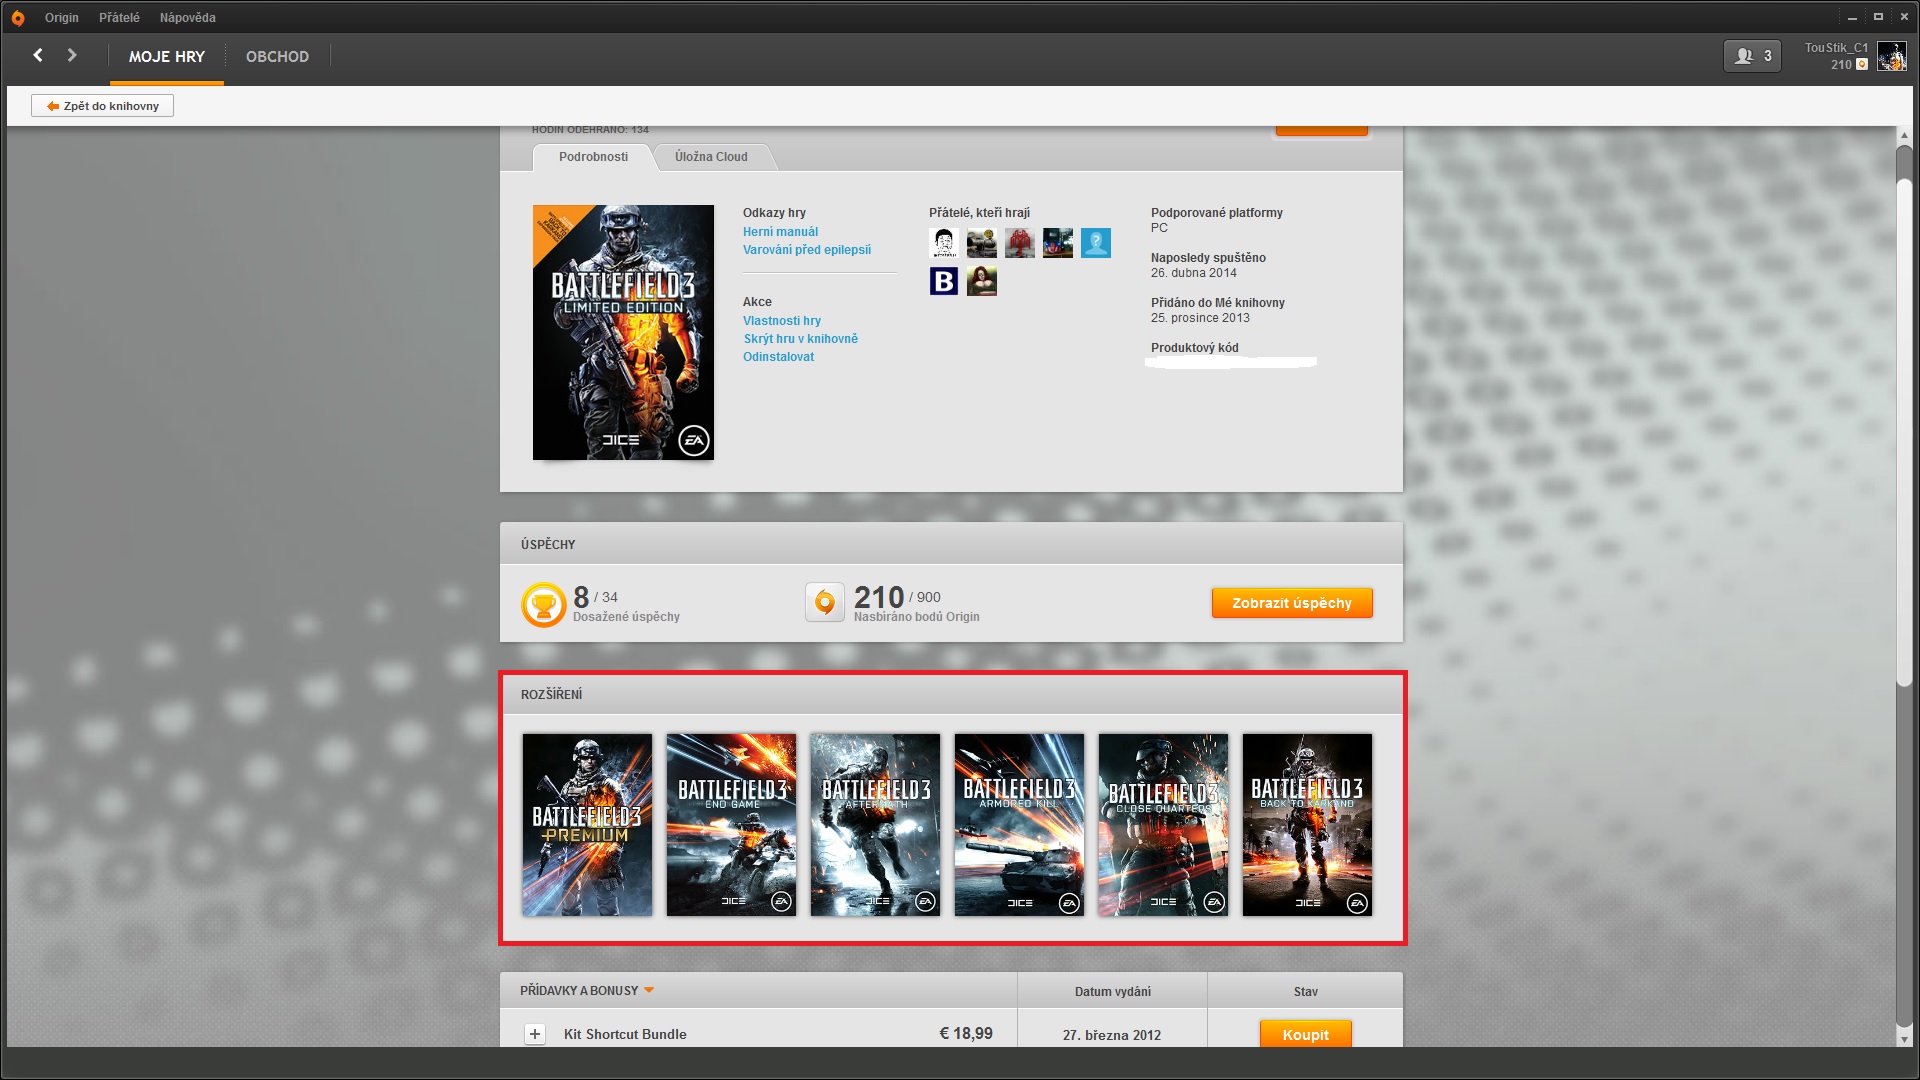
Task: Click the 27. března 2012 date
Action: click(1112, 1035)
